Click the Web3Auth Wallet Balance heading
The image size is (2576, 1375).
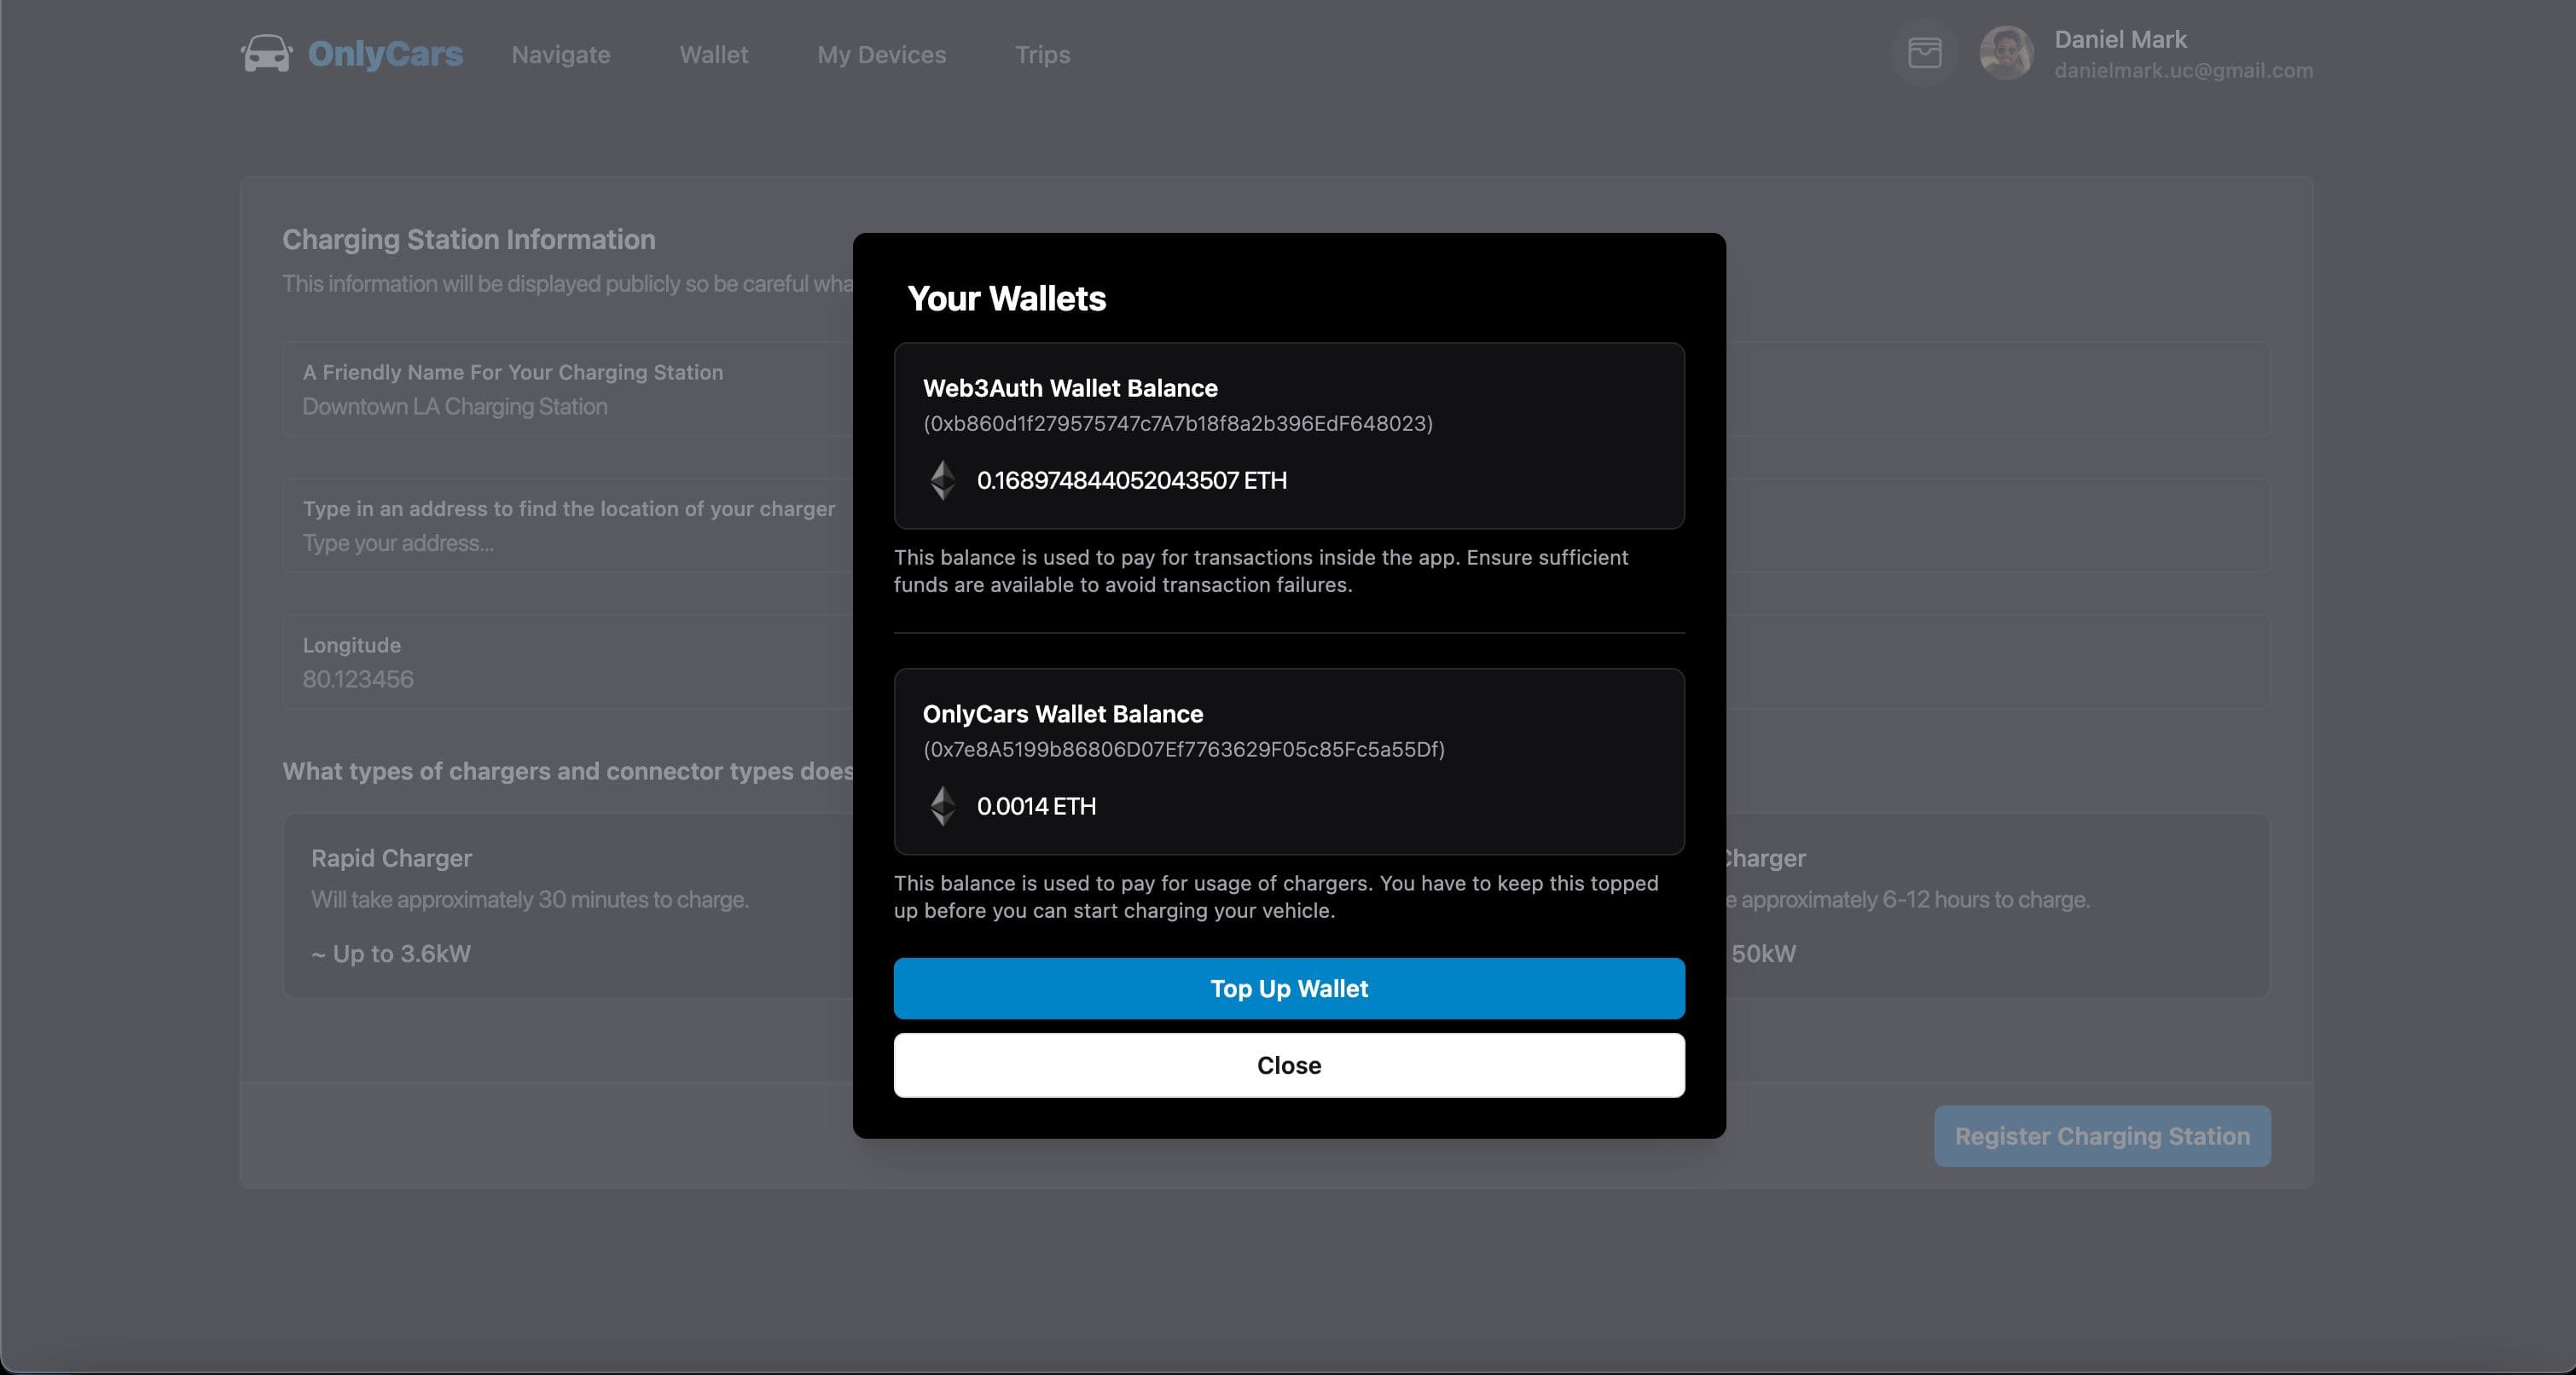point(1070,388)
